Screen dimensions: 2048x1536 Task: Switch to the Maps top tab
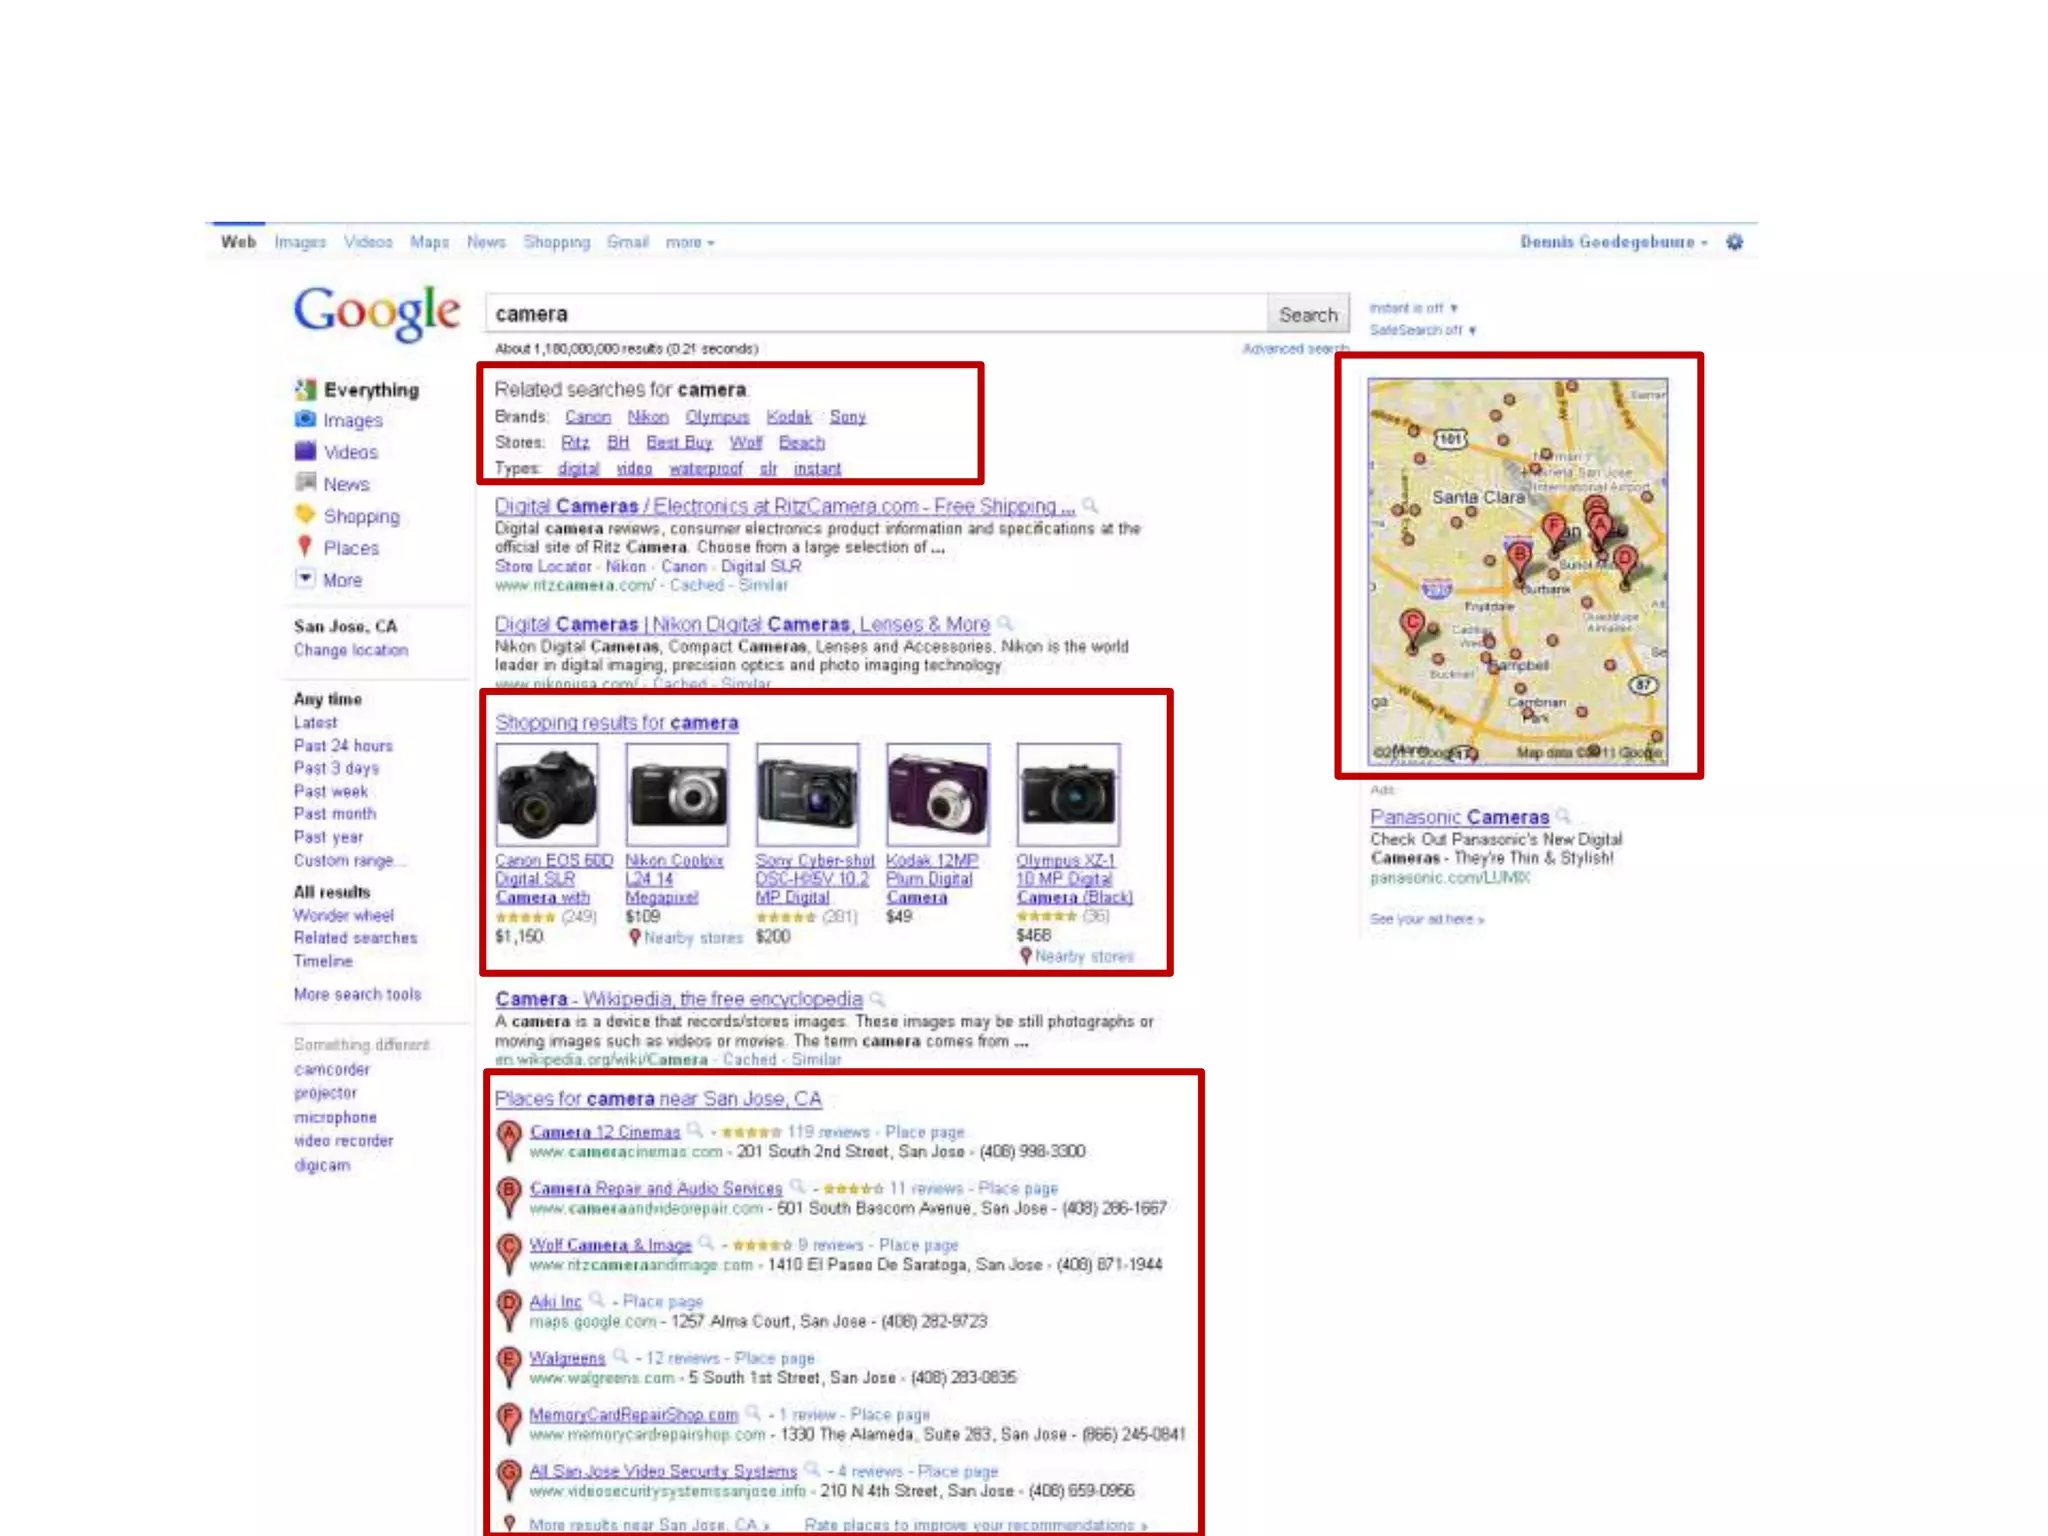tap(429, 242)
